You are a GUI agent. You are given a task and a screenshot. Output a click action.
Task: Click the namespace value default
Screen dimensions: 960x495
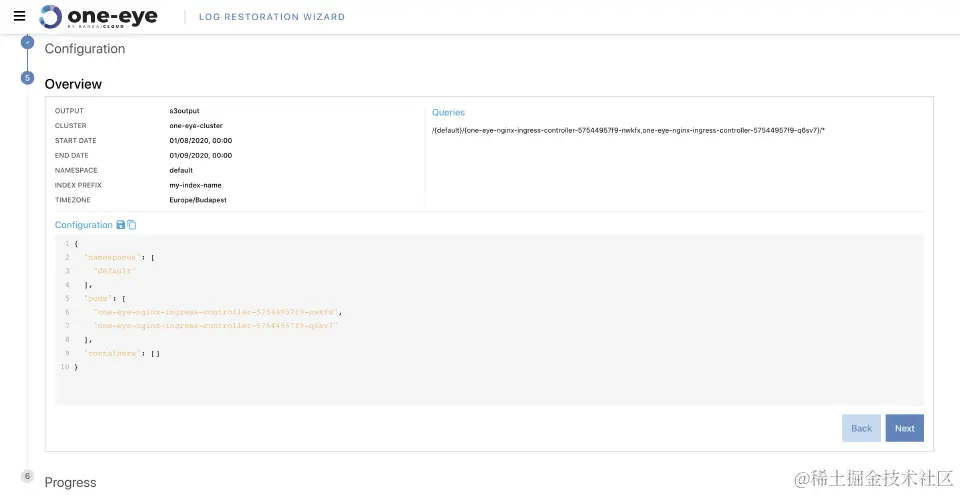point(181,170)
